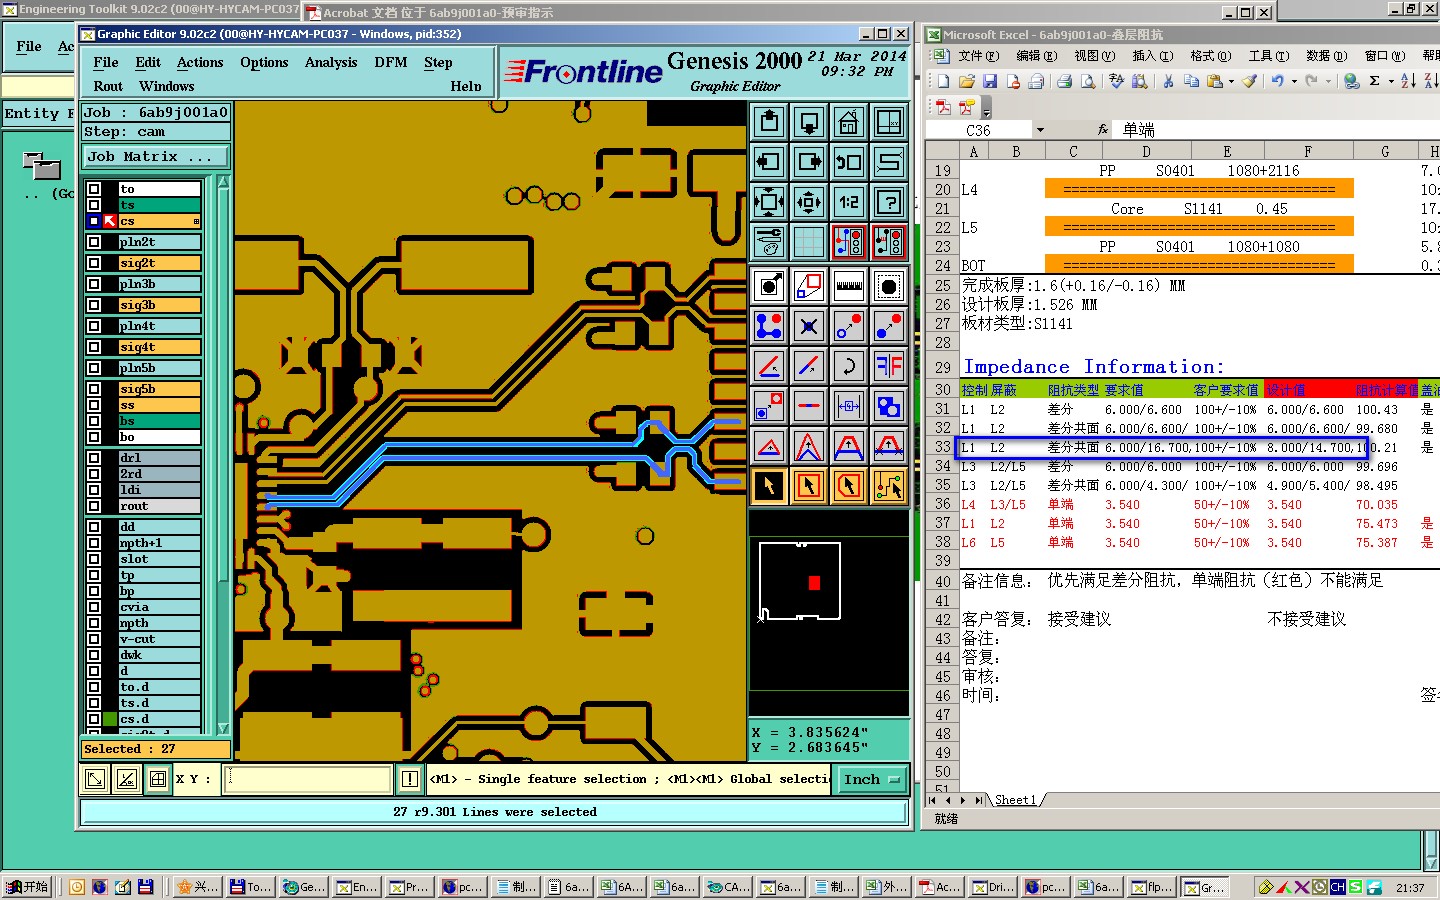Click the 1:2 zoom icon

click(848, 202)
